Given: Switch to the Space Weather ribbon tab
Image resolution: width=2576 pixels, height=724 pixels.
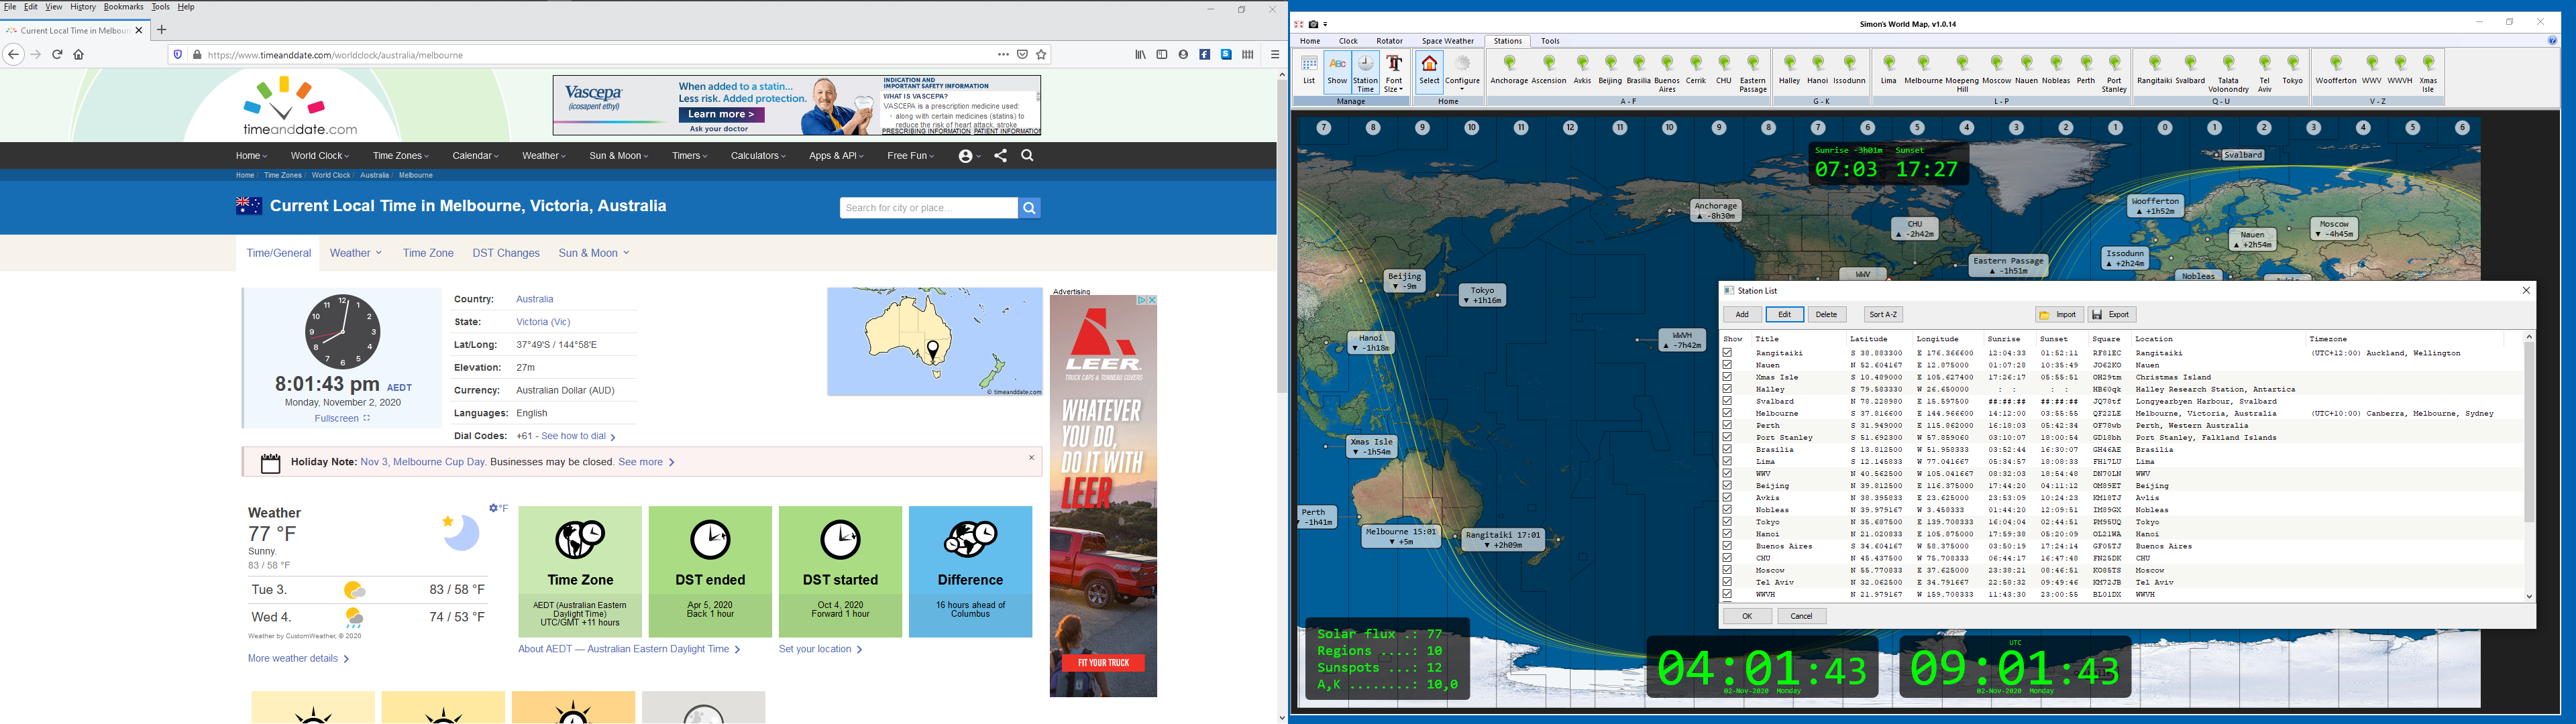Looking at the screenshot, I should [1447, 41].
